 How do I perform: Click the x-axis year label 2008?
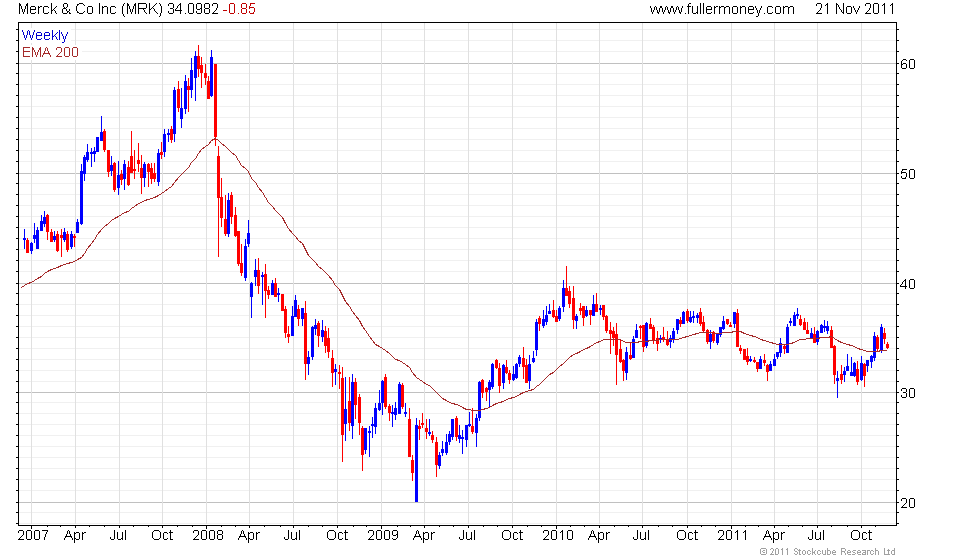pos(208,536)
